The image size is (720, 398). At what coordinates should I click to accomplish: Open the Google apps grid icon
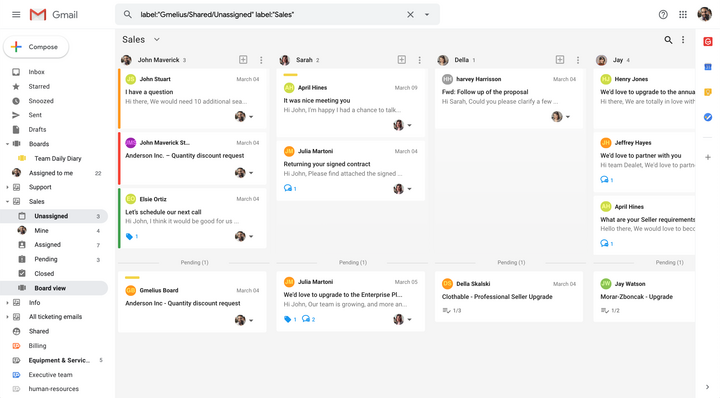point(683,15)
